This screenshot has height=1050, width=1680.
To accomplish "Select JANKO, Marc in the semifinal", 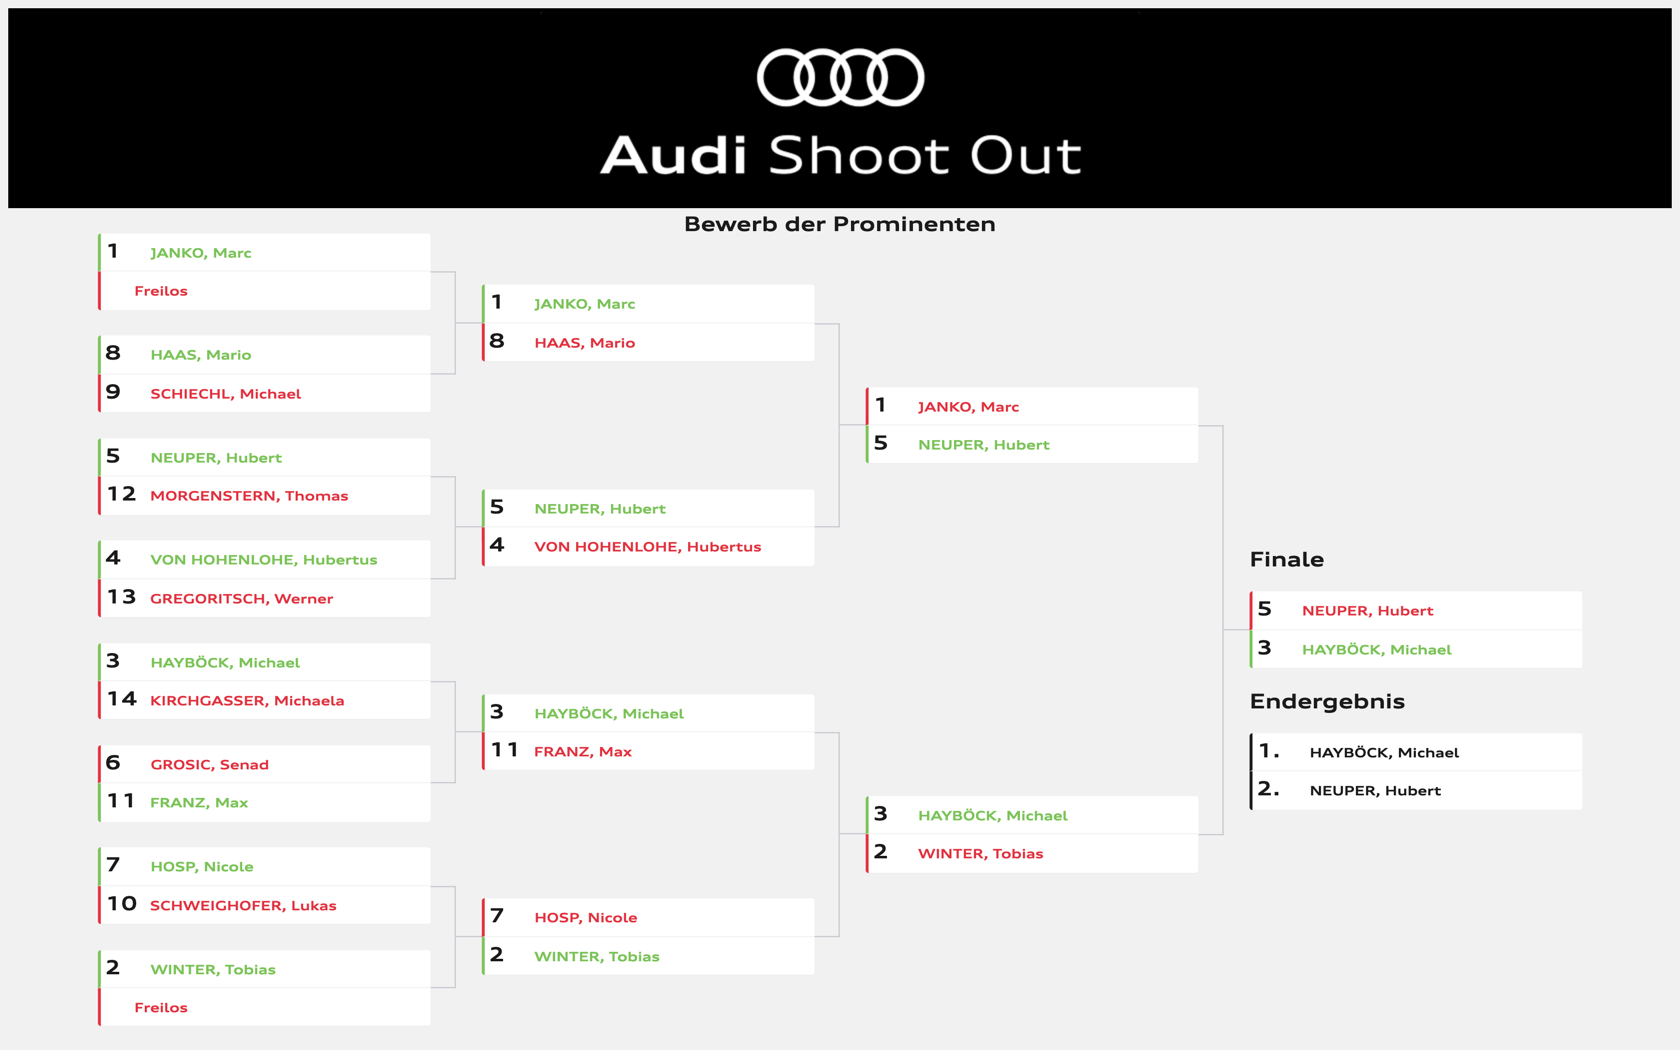I will 1032,406.
